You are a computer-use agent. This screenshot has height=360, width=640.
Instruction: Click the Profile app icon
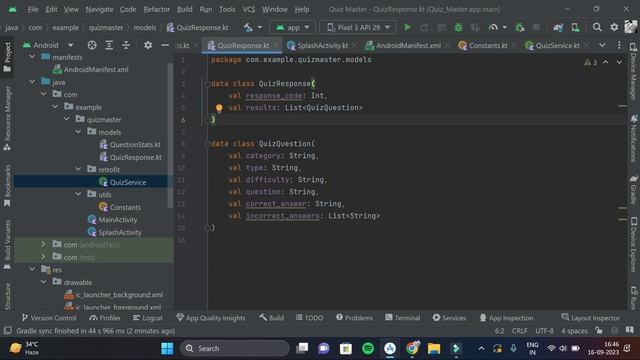coord(493,27)
